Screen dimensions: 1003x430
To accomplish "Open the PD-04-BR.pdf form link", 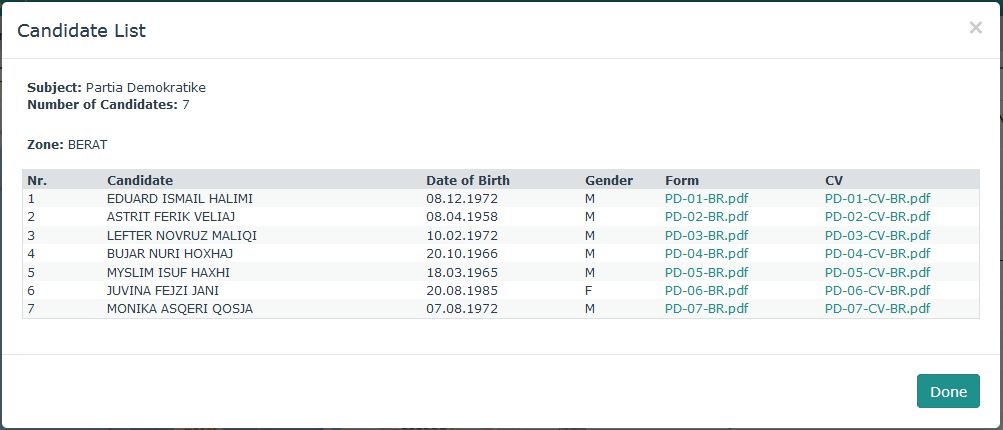I will click(x=706, y=254).
